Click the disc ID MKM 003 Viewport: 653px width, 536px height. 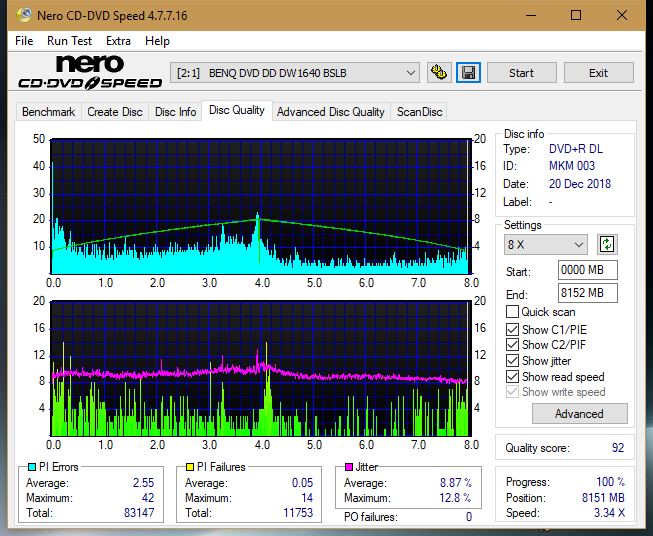pos(572,166)
